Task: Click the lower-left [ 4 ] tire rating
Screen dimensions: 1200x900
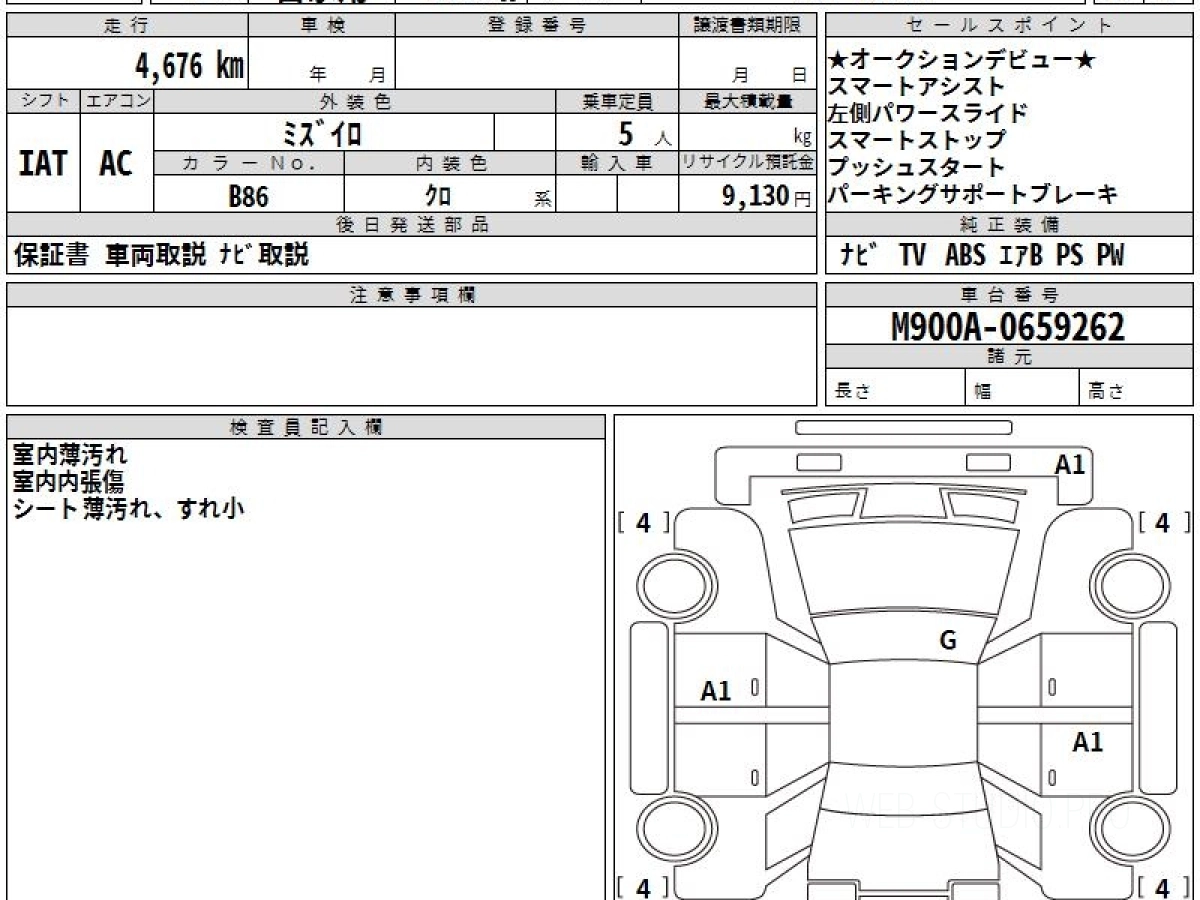Action: pyautogui.click(x=643, y=887)
